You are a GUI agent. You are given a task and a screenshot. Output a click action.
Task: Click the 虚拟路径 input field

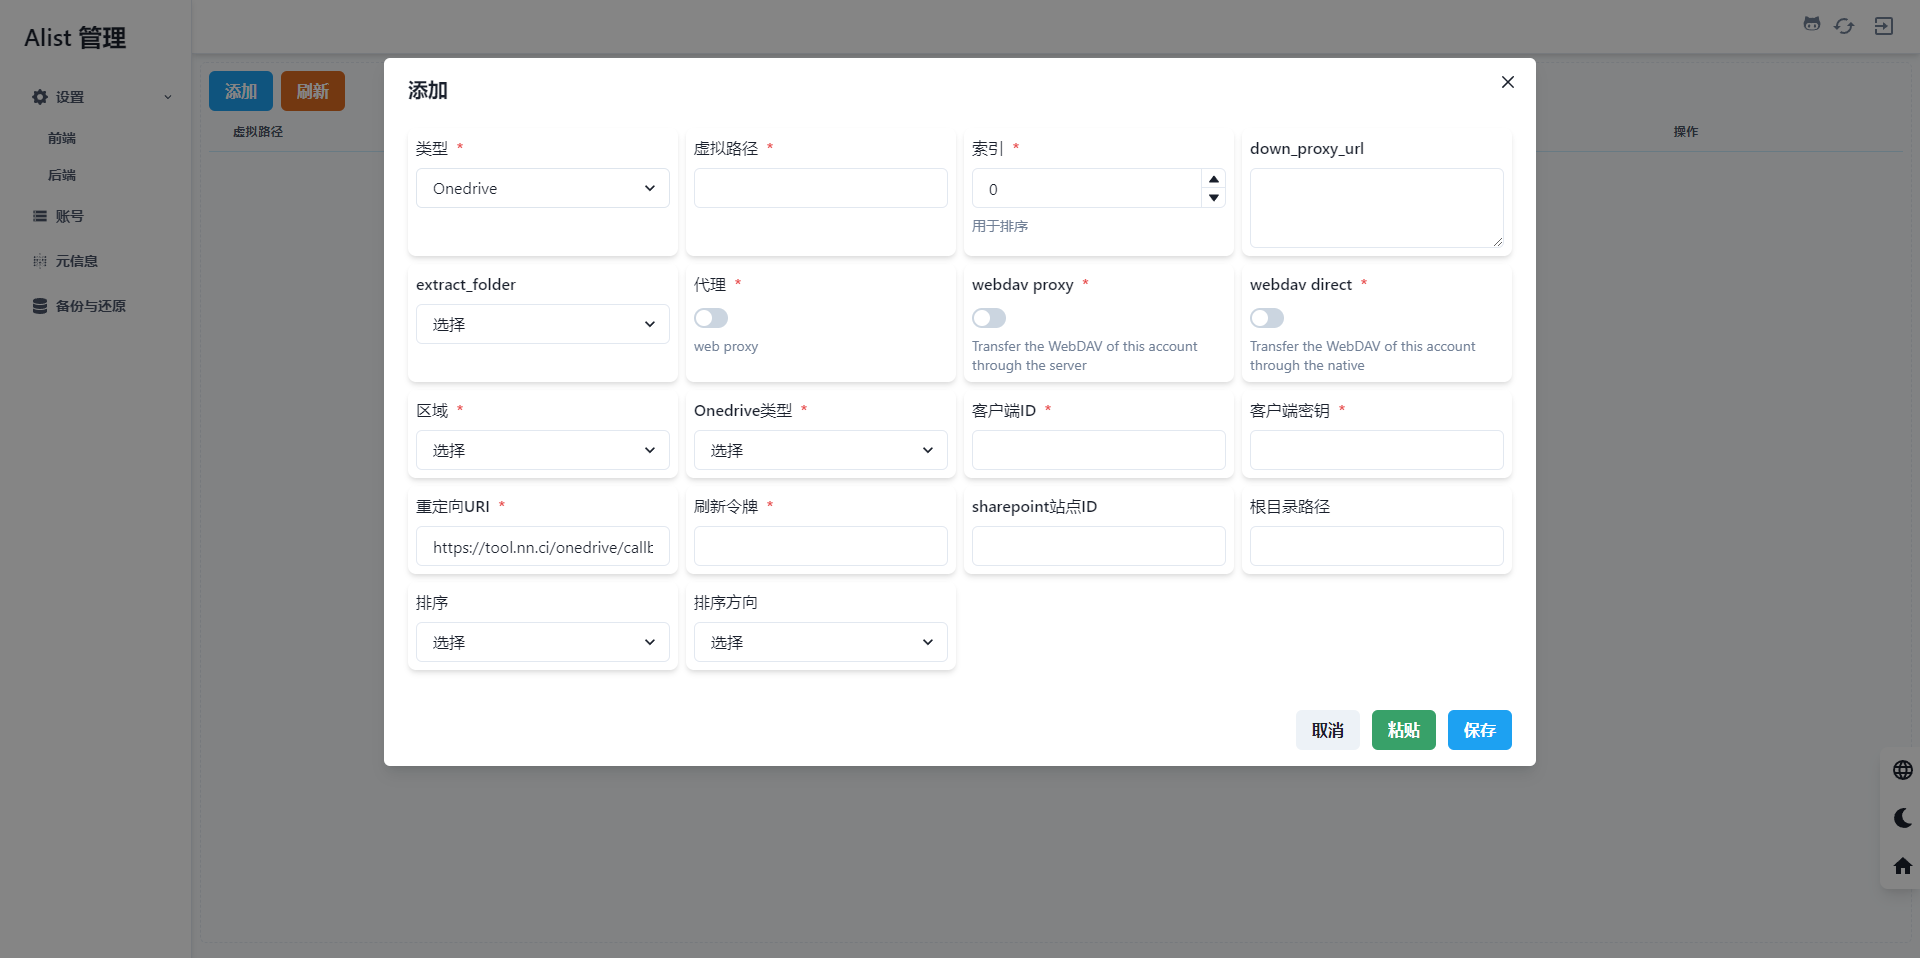[x=820, y=188]
